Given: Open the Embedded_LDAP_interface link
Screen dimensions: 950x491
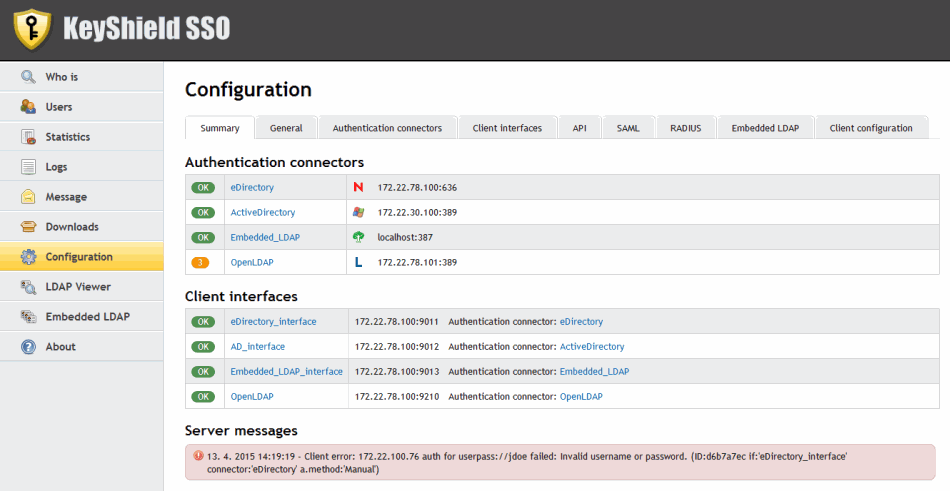Looking at the screenshot, I should (x=287, y=372).
